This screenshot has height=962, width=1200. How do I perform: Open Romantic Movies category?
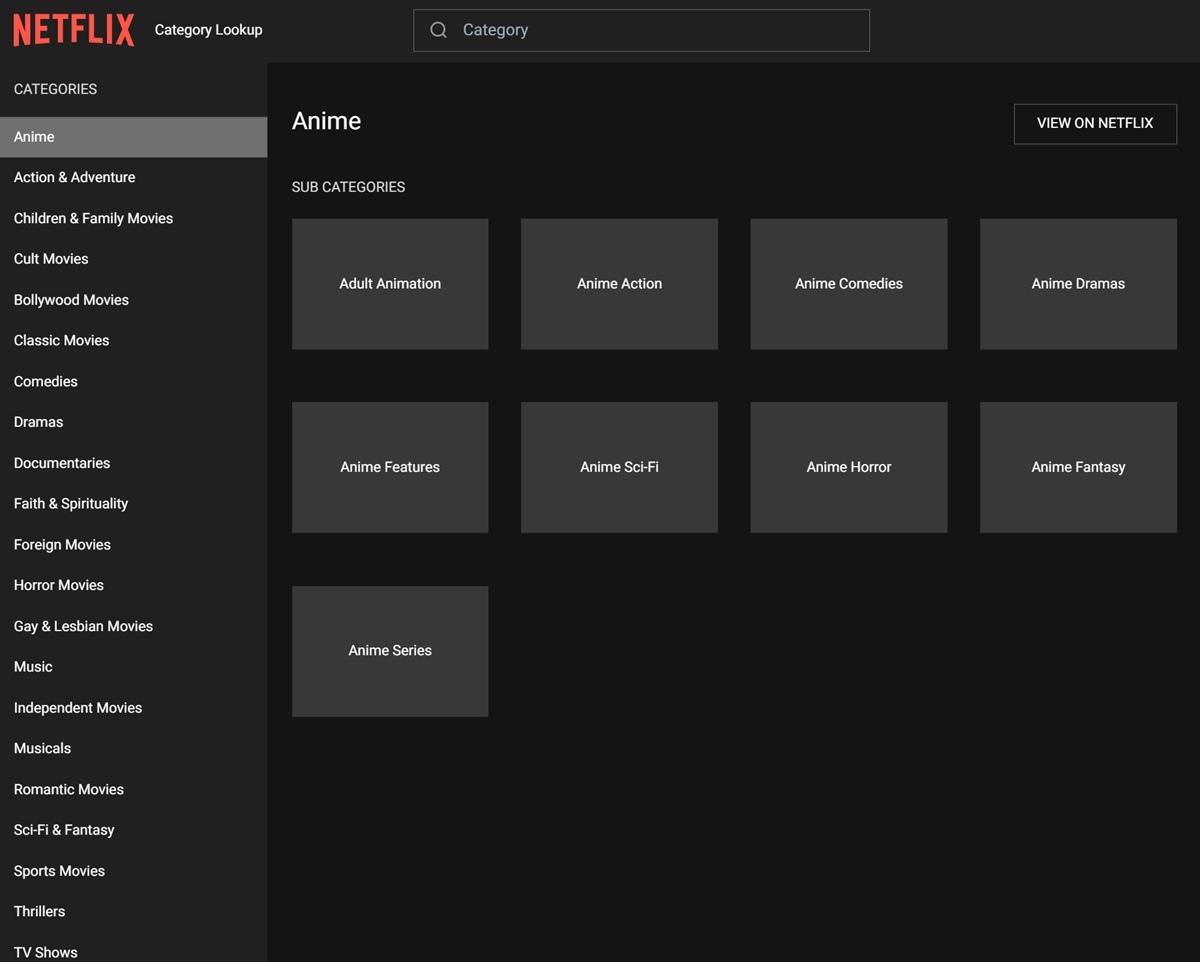[x=133, y=789]
